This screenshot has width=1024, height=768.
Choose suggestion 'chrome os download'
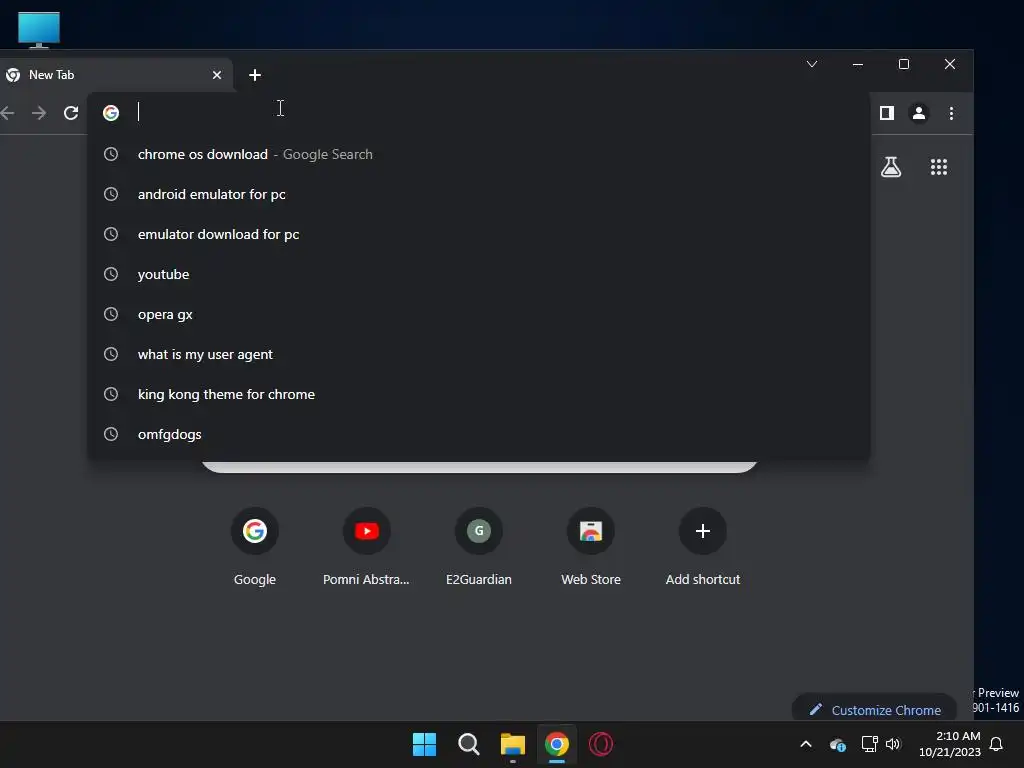[479, 154]
